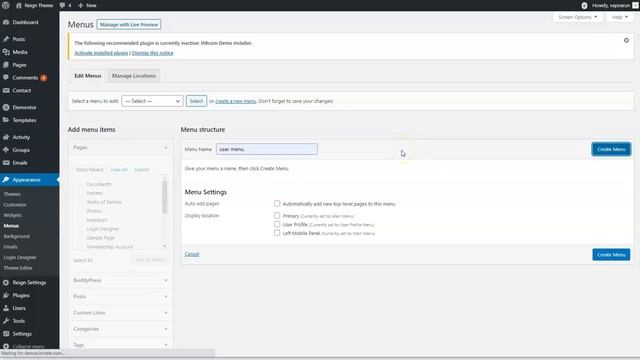The image size is (640, 360).
Task: Click Dismiss this notice link
Action: point(153,53)
